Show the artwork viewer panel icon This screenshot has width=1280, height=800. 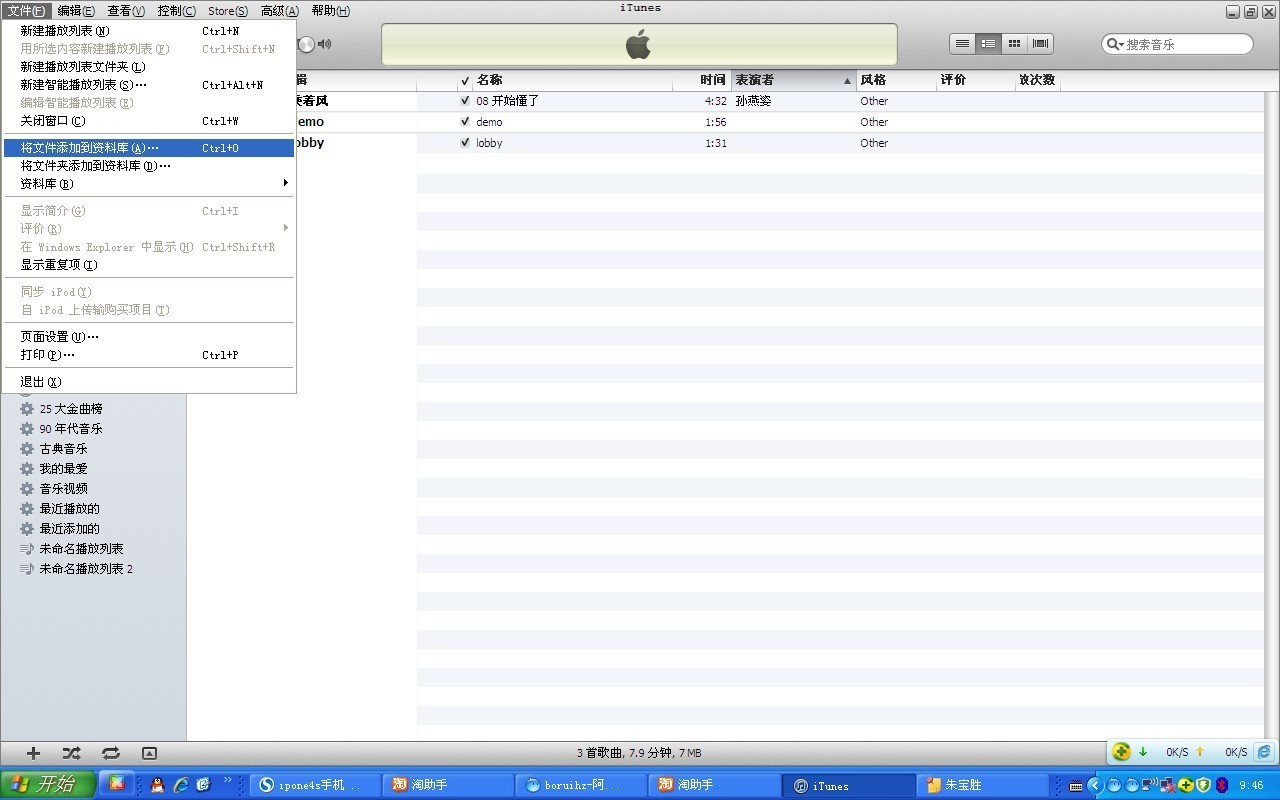coord(149,753)
